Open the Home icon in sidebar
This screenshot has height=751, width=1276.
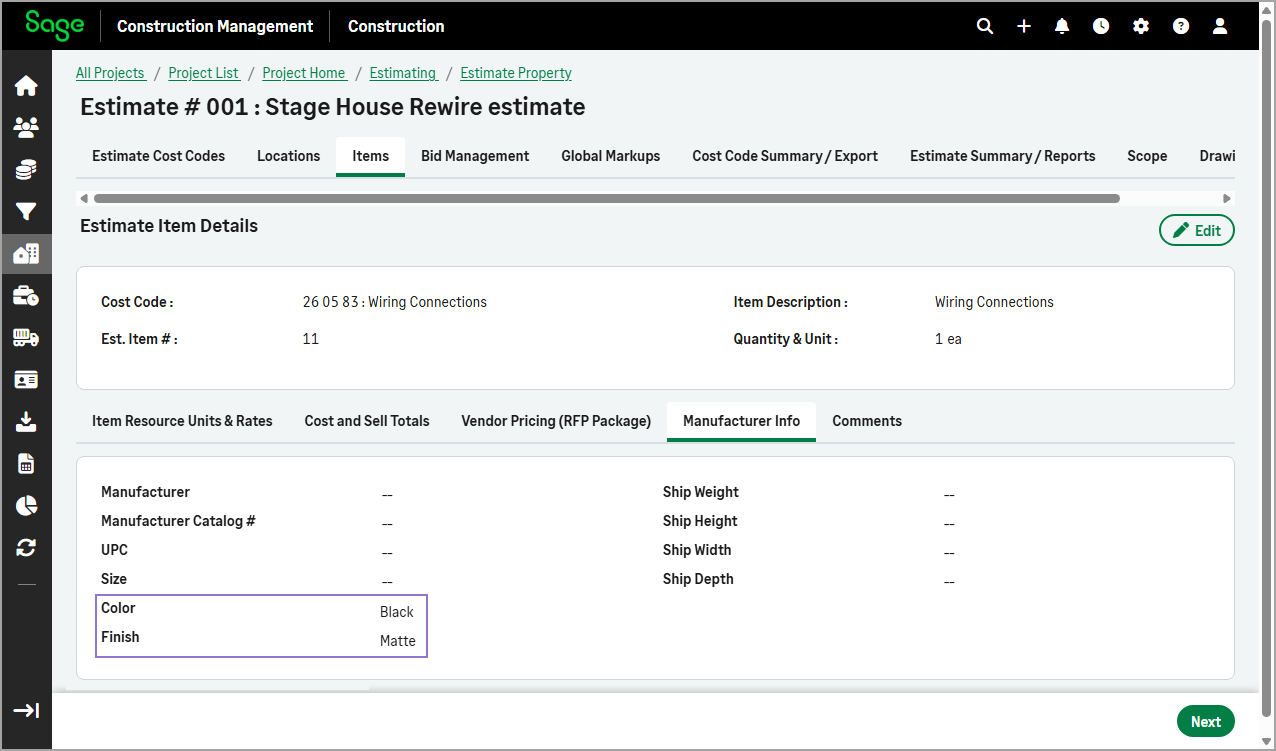coord(26,86)
